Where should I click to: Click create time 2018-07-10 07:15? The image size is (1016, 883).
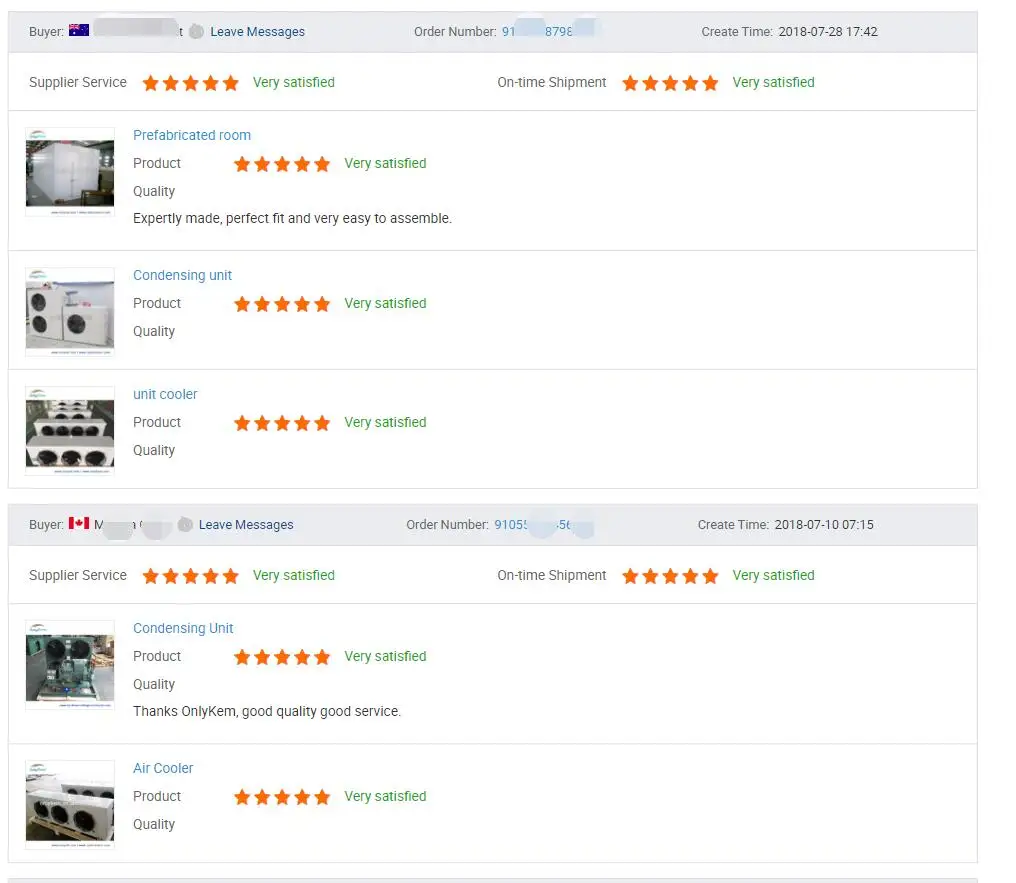click(824, 525)
